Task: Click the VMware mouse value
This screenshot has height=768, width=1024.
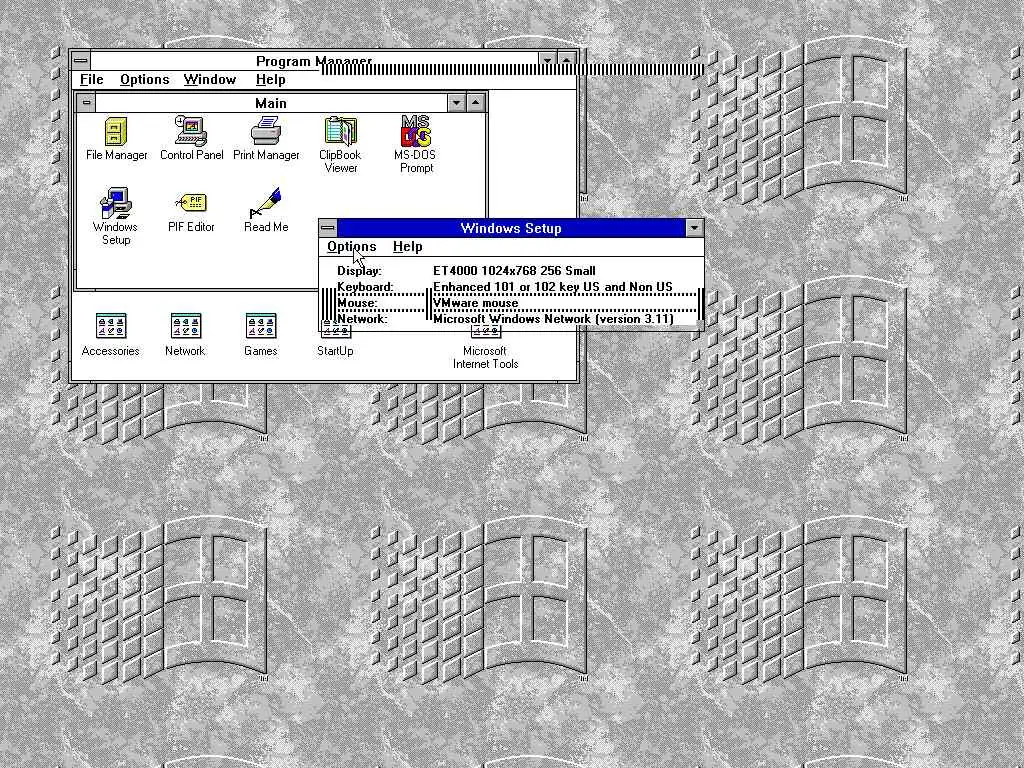Action: tap(475, 303)
